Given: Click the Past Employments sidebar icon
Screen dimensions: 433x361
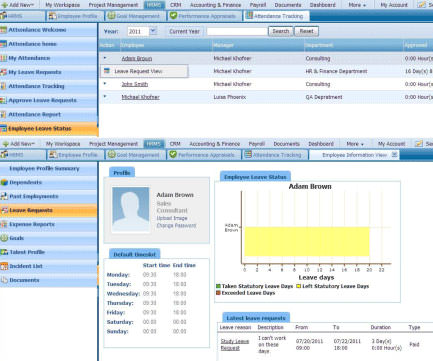Looking at the screenshot, I should click(x=4, y=196).
